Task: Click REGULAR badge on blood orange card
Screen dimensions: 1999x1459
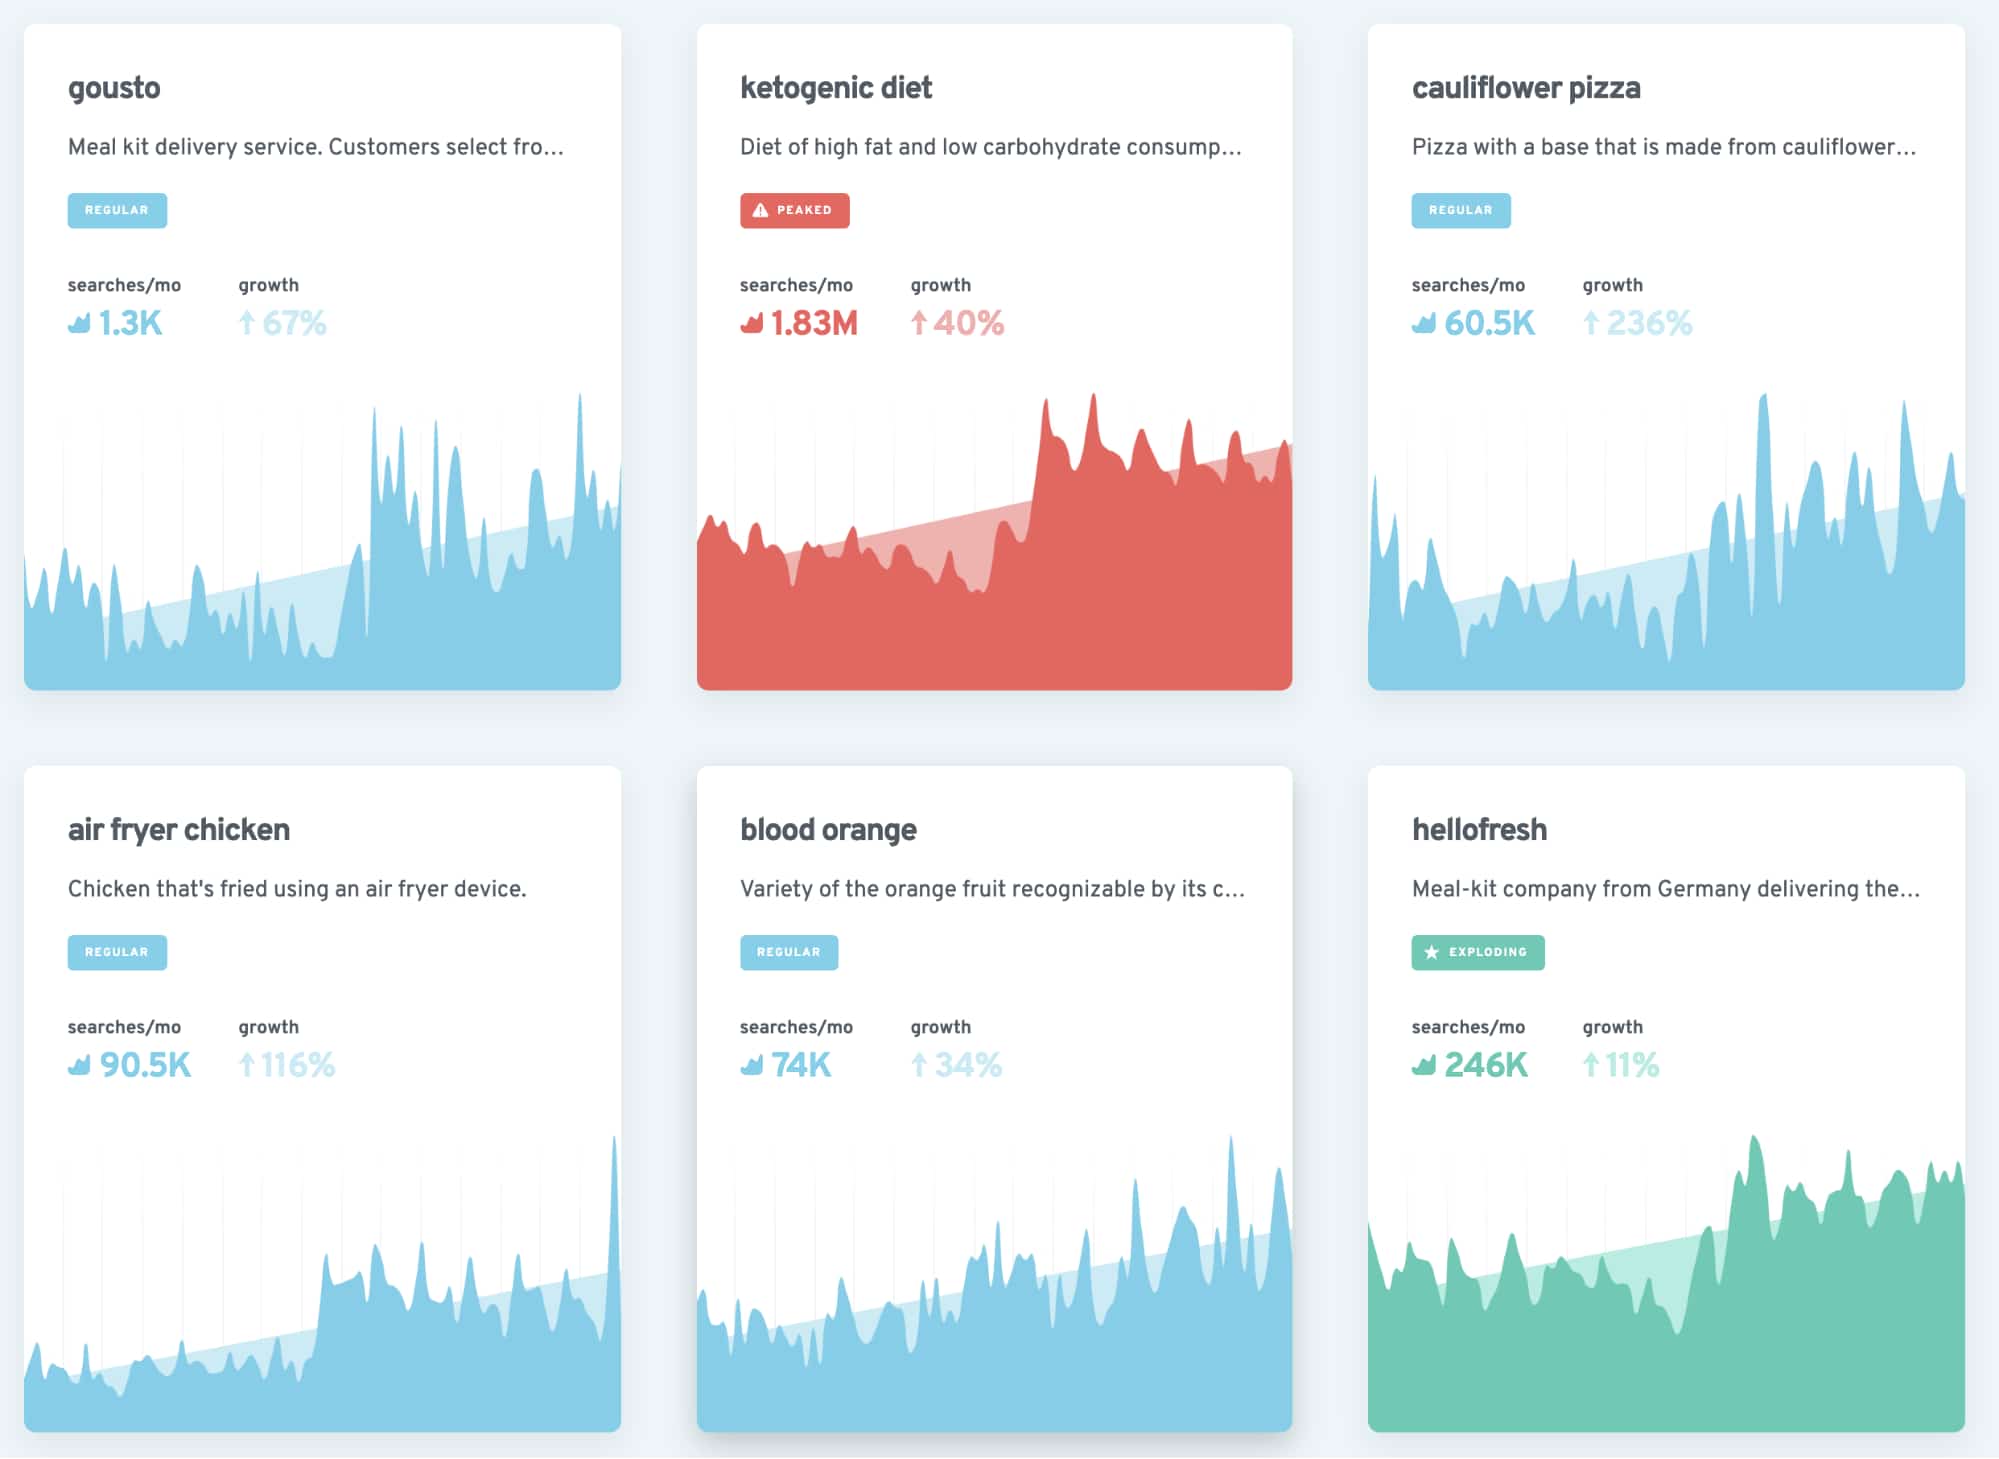Action: tap(788, 952)
